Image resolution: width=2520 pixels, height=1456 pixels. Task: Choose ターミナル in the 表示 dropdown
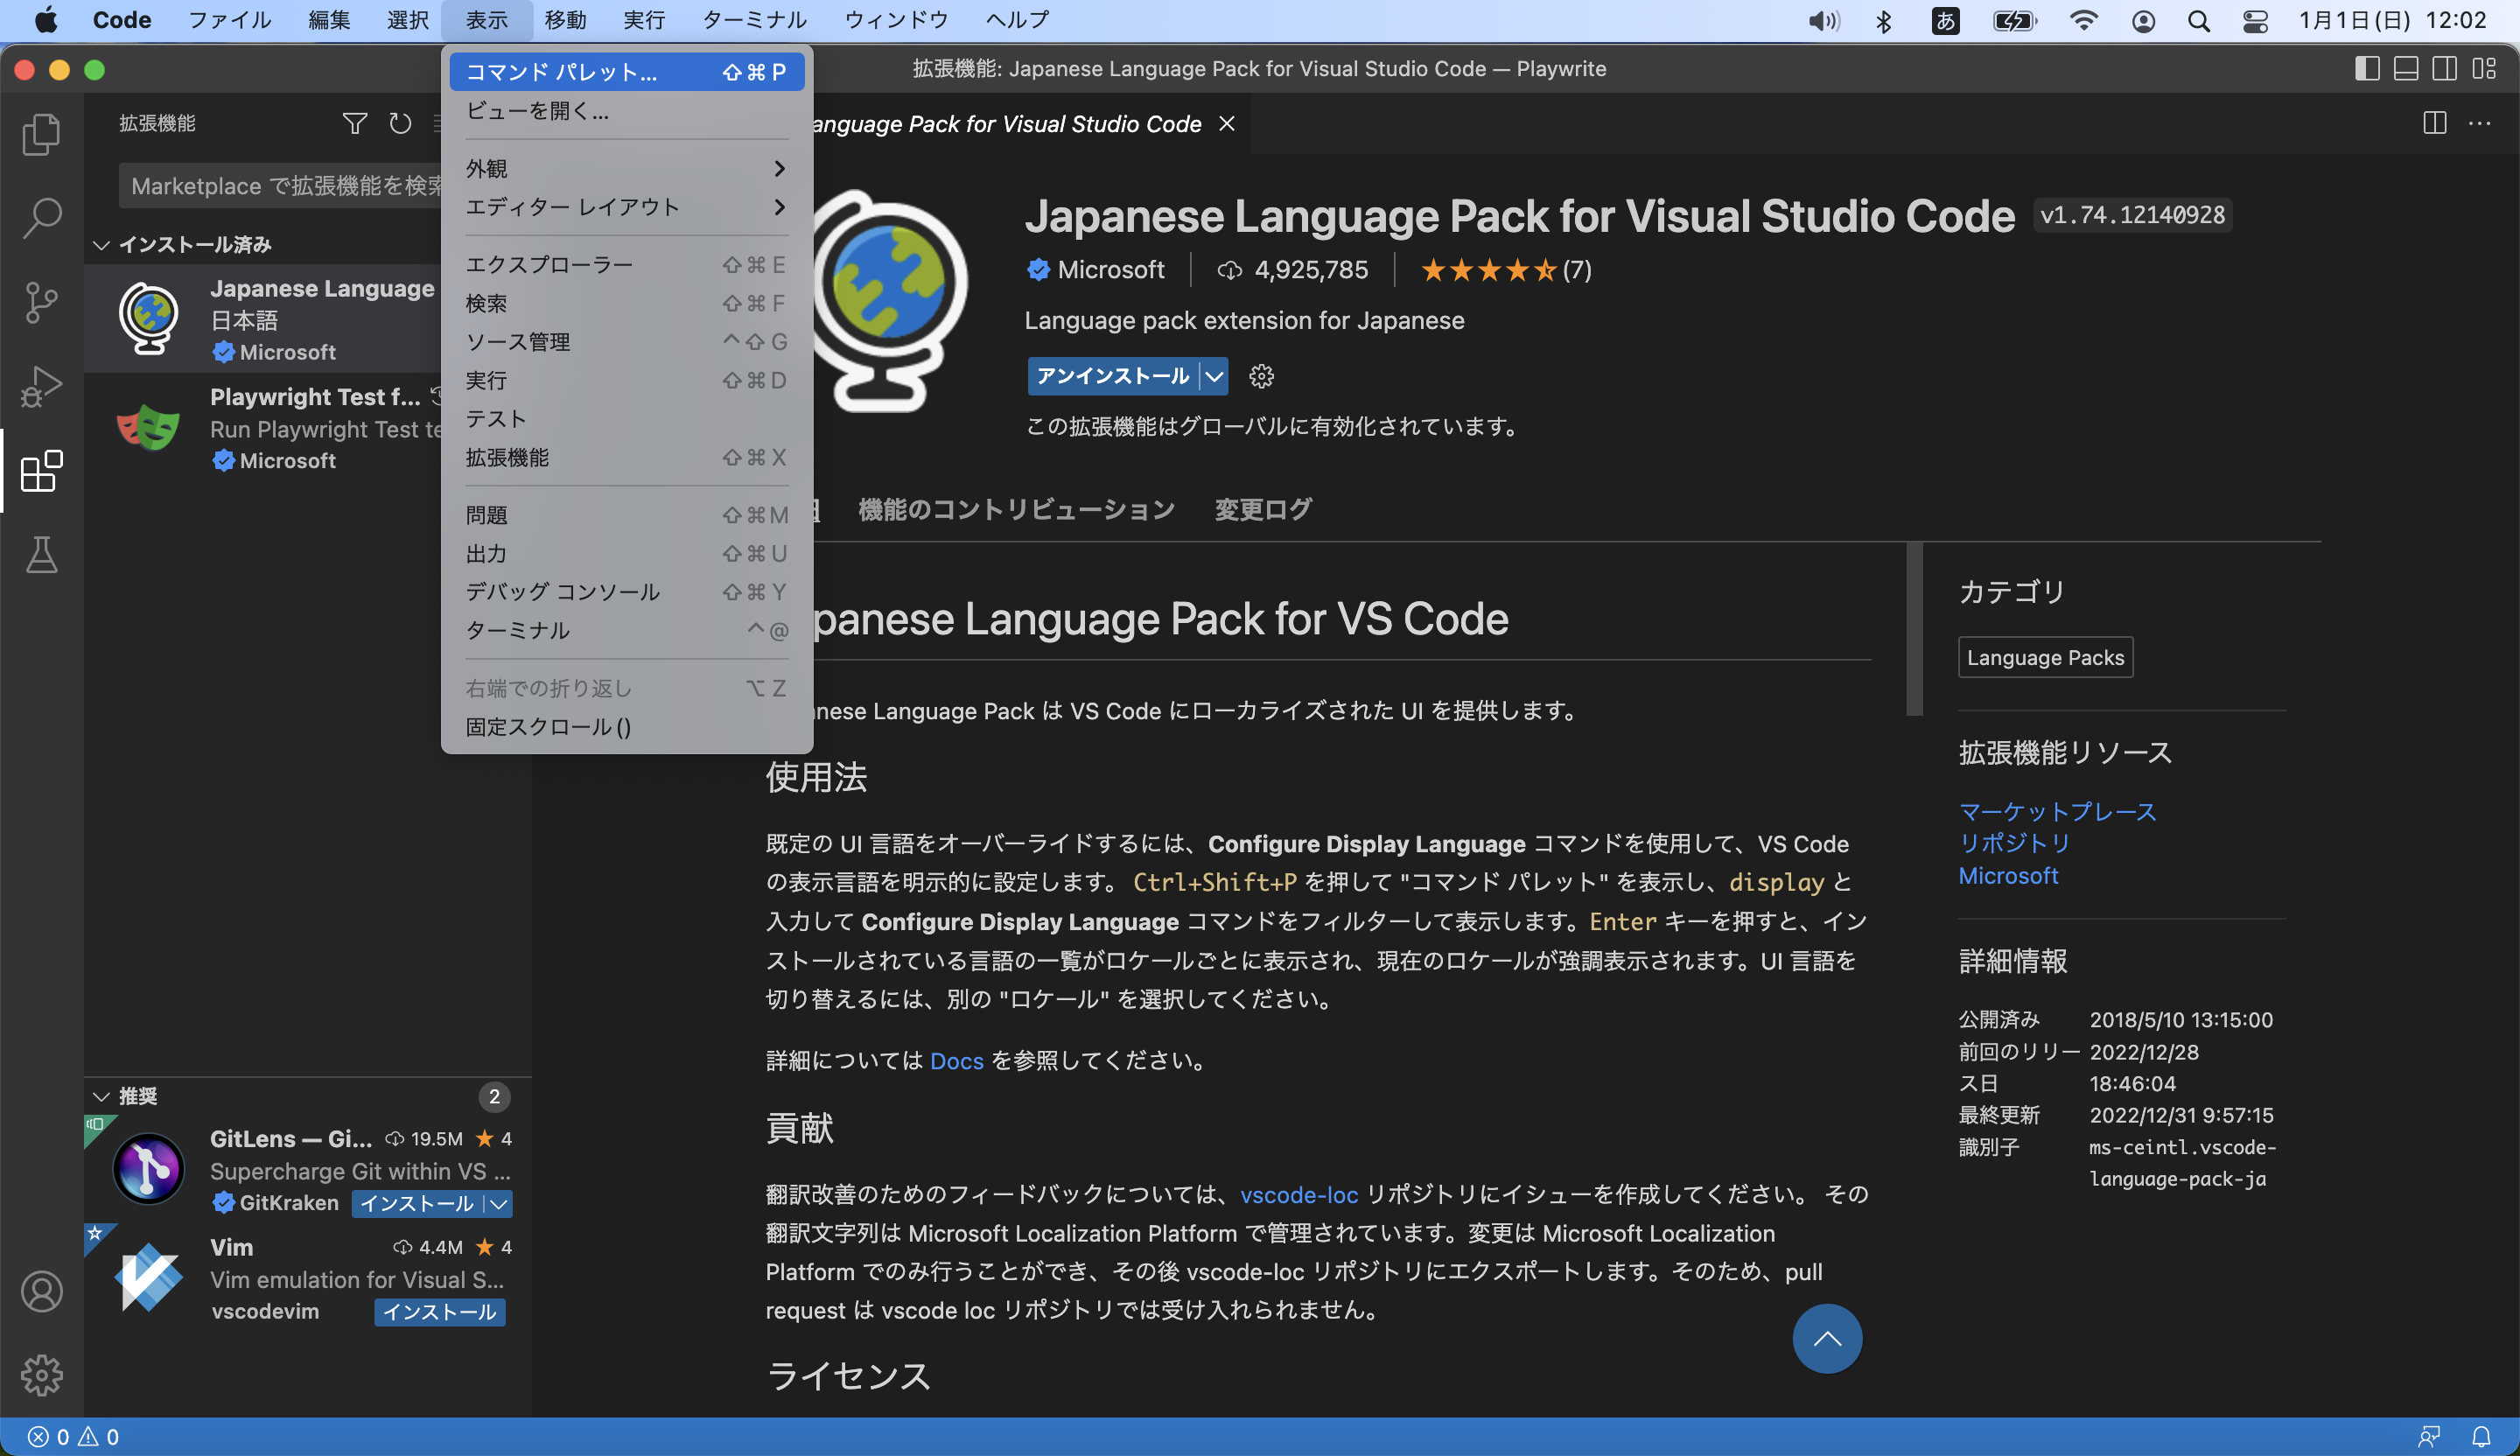626,631
